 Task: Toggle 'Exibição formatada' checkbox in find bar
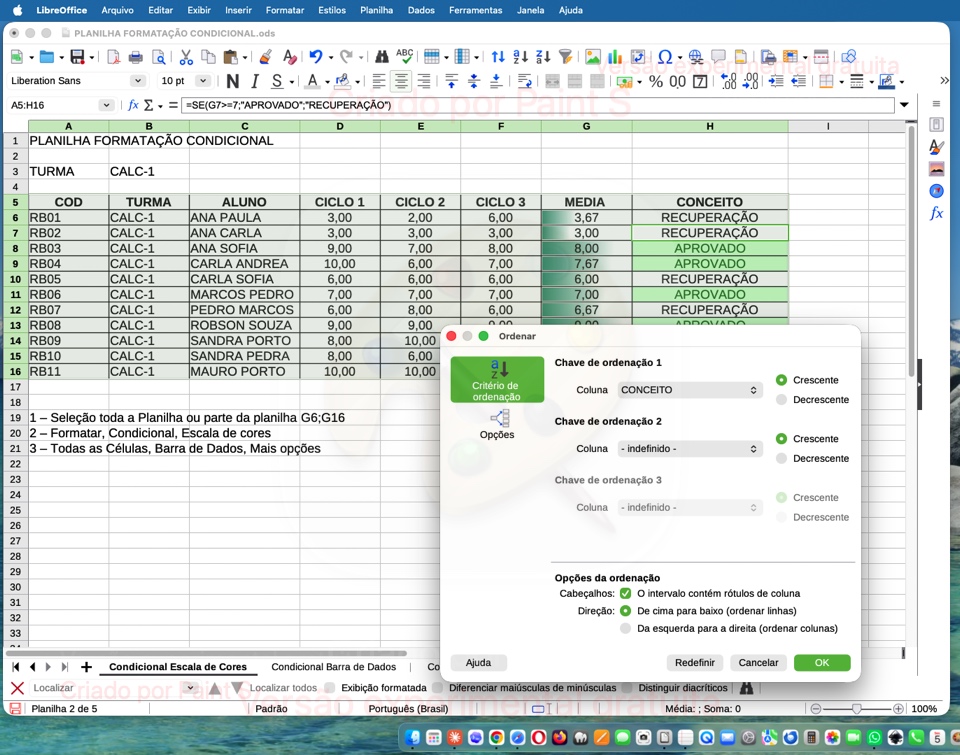tap(330, 688)
